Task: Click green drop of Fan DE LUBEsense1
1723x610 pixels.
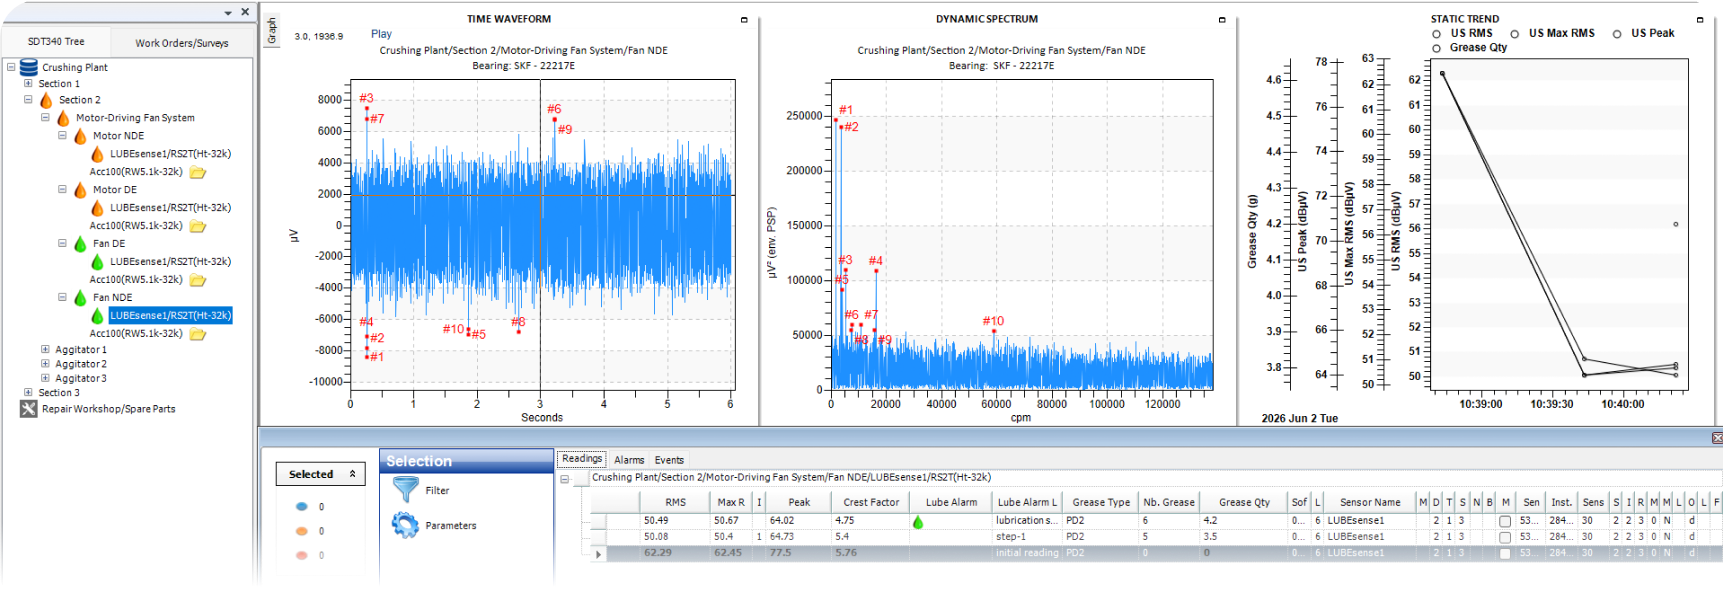Action: 97,262
